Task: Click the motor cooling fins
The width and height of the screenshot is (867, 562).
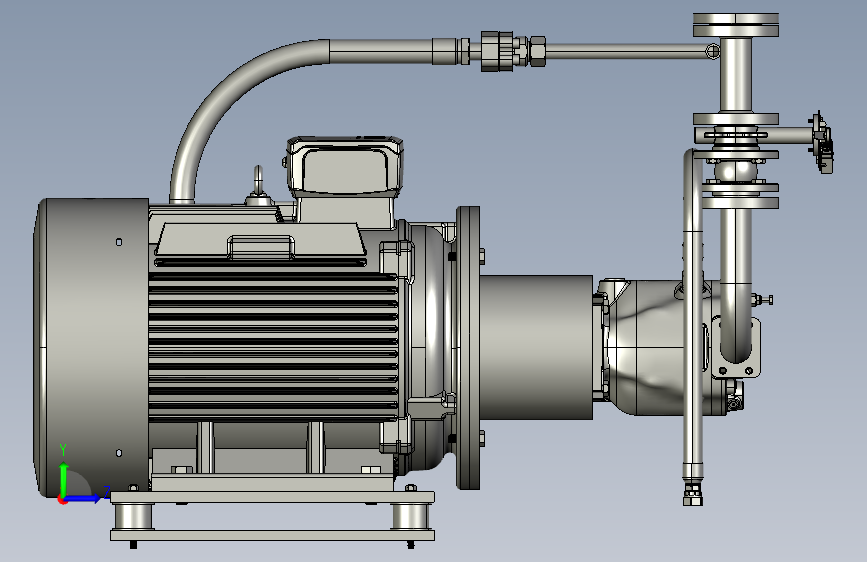Action: tap(273, 345)
